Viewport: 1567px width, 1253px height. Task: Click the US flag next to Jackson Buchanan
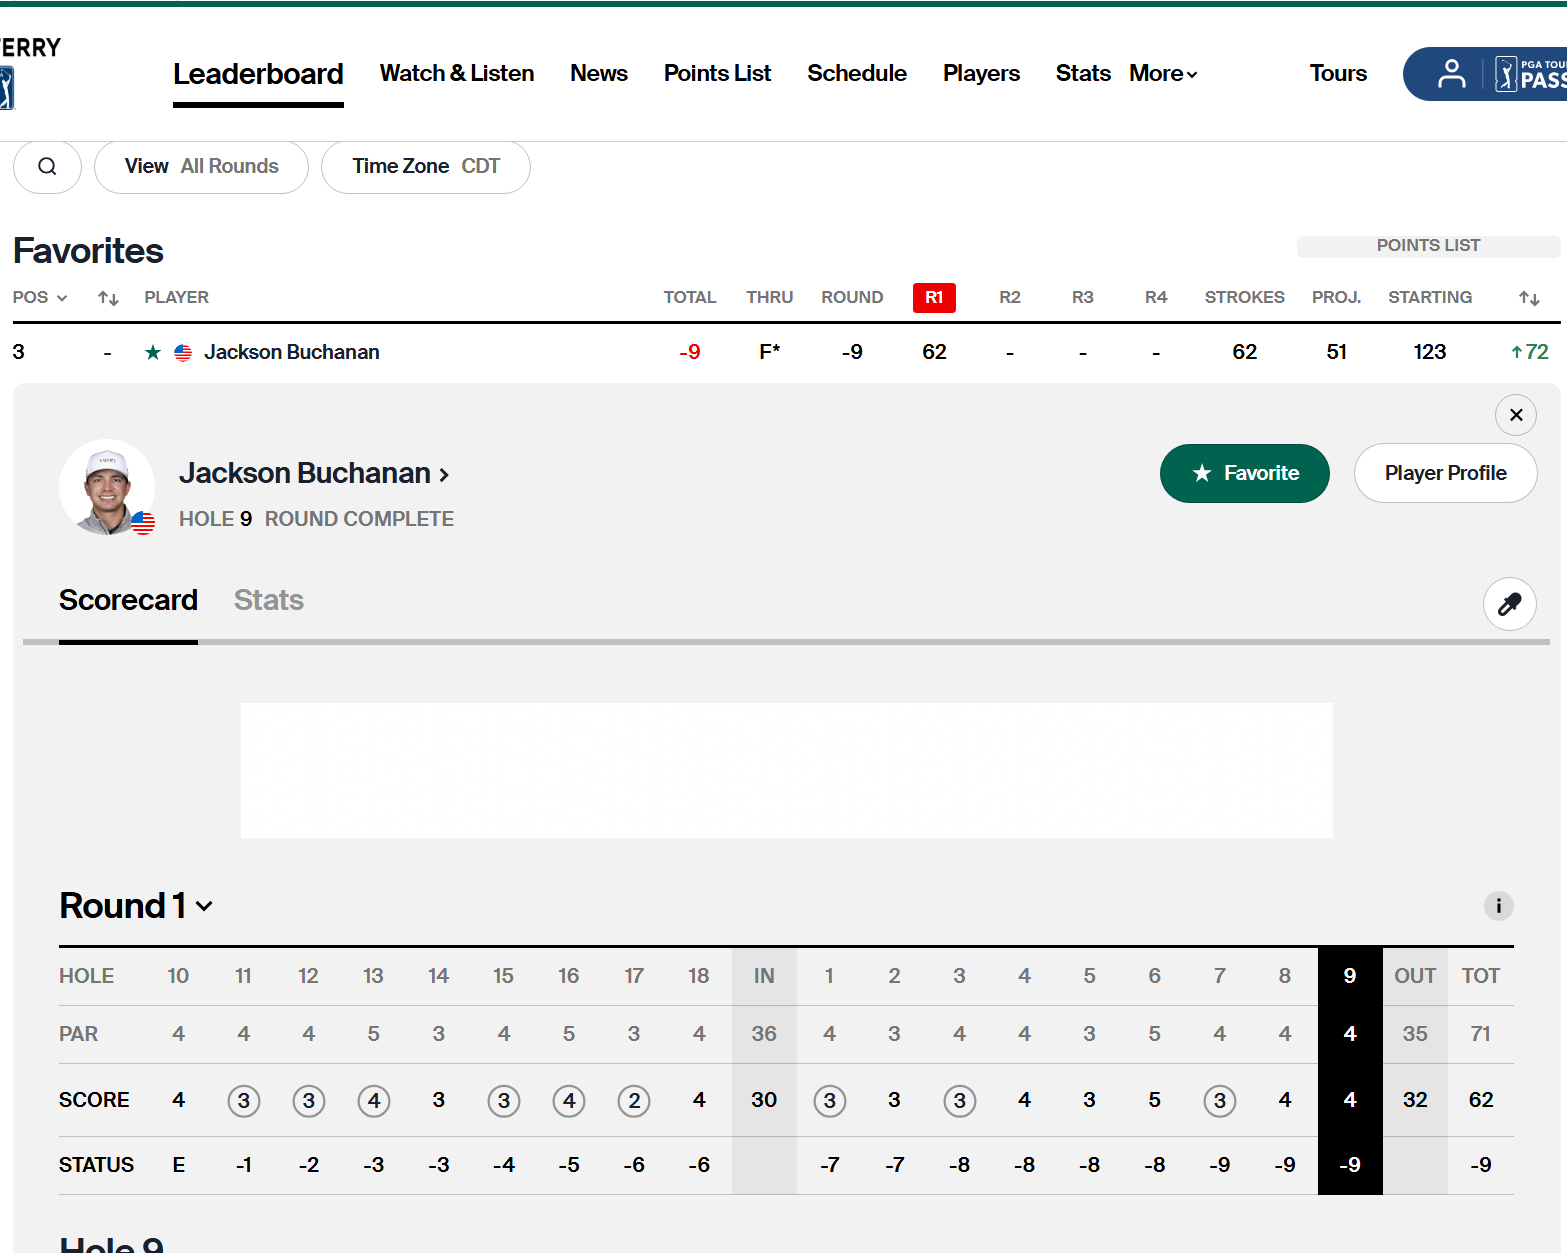click(183, 352)
